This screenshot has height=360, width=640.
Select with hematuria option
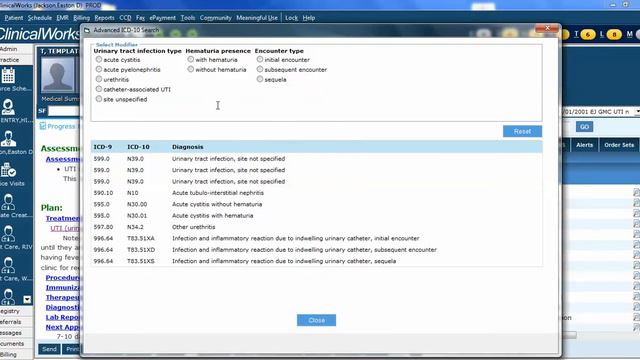pyautogui.click(x=191, y=60)
